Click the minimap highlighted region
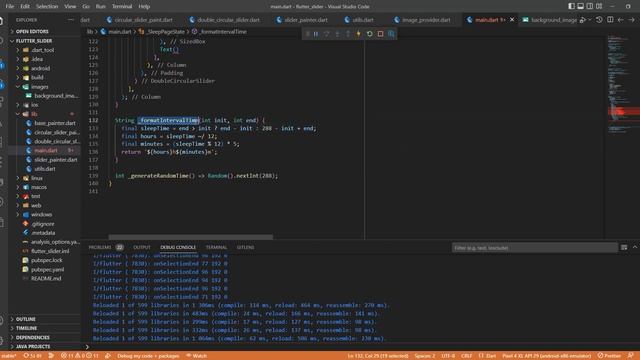The width and height of the screenshot is (640, 360). 623,111
